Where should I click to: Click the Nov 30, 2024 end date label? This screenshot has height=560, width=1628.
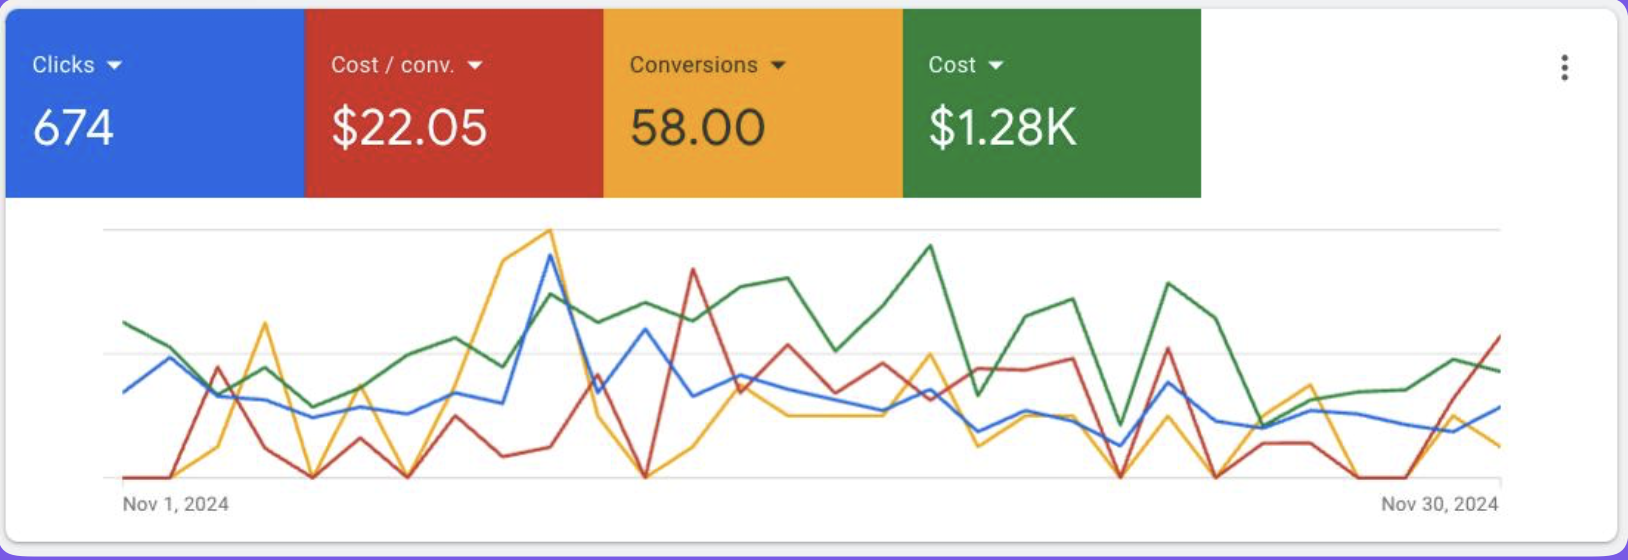[x=1439, y=504]
